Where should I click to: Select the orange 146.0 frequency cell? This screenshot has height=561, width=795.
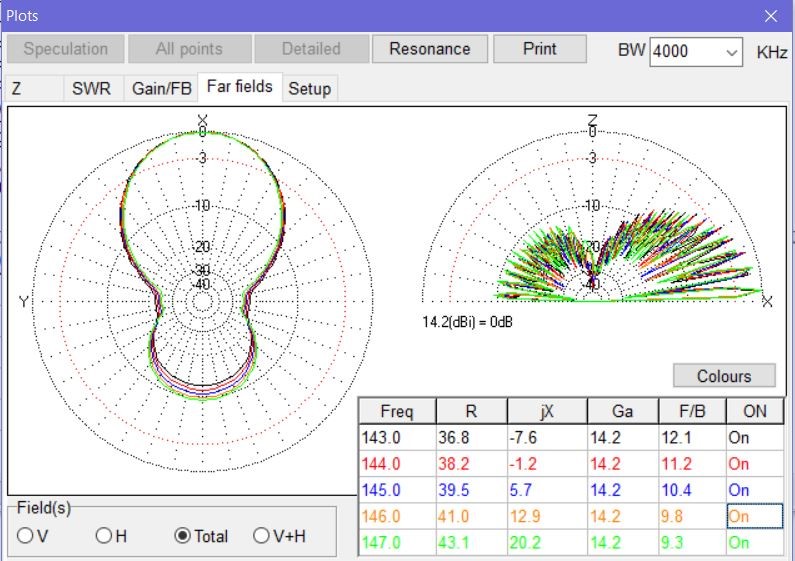398,516
